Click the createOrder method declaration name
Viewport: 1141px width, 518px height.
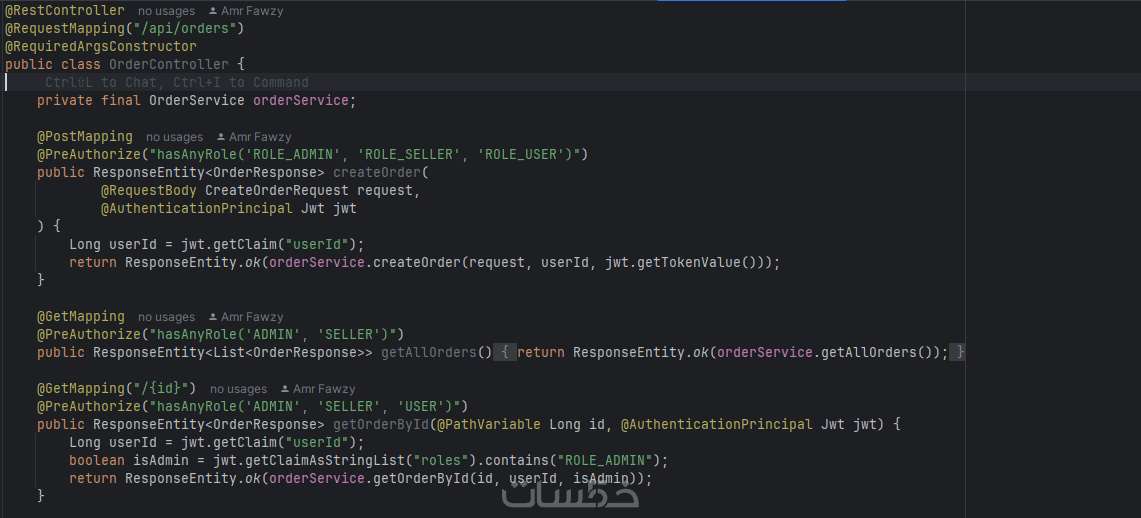(x=377, y=172)
